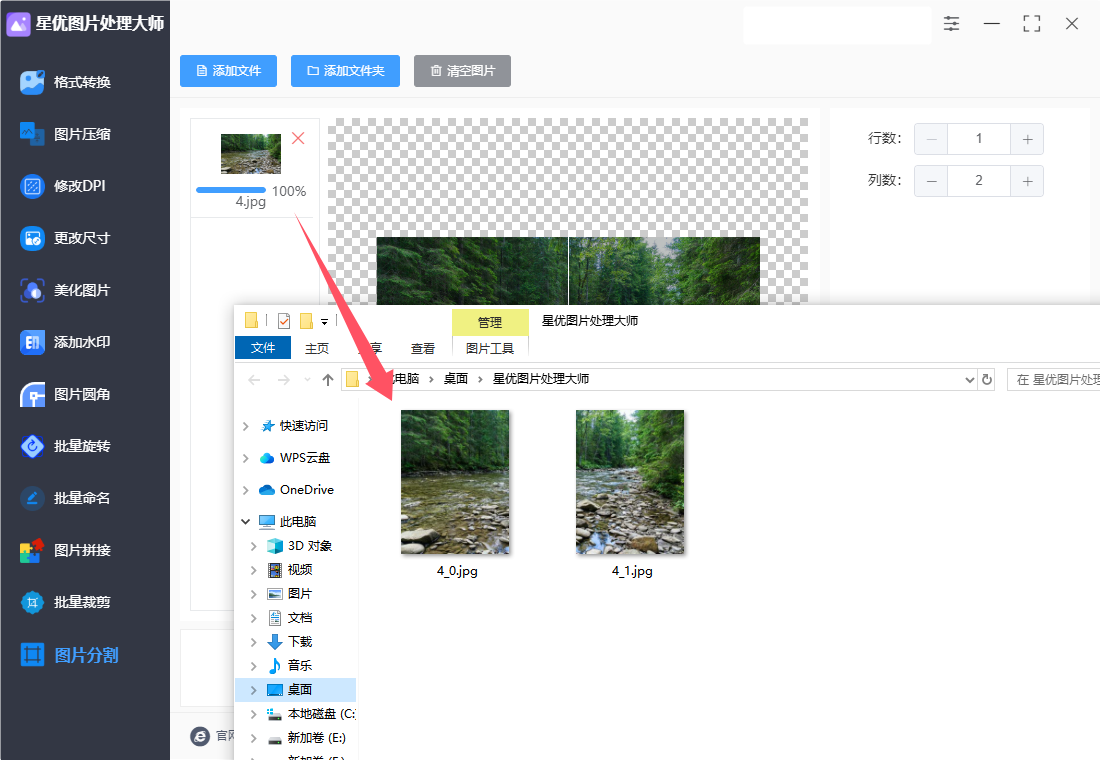Open the Explorer quick access toolbar dropdown
1100x760 pixels.
324,321
